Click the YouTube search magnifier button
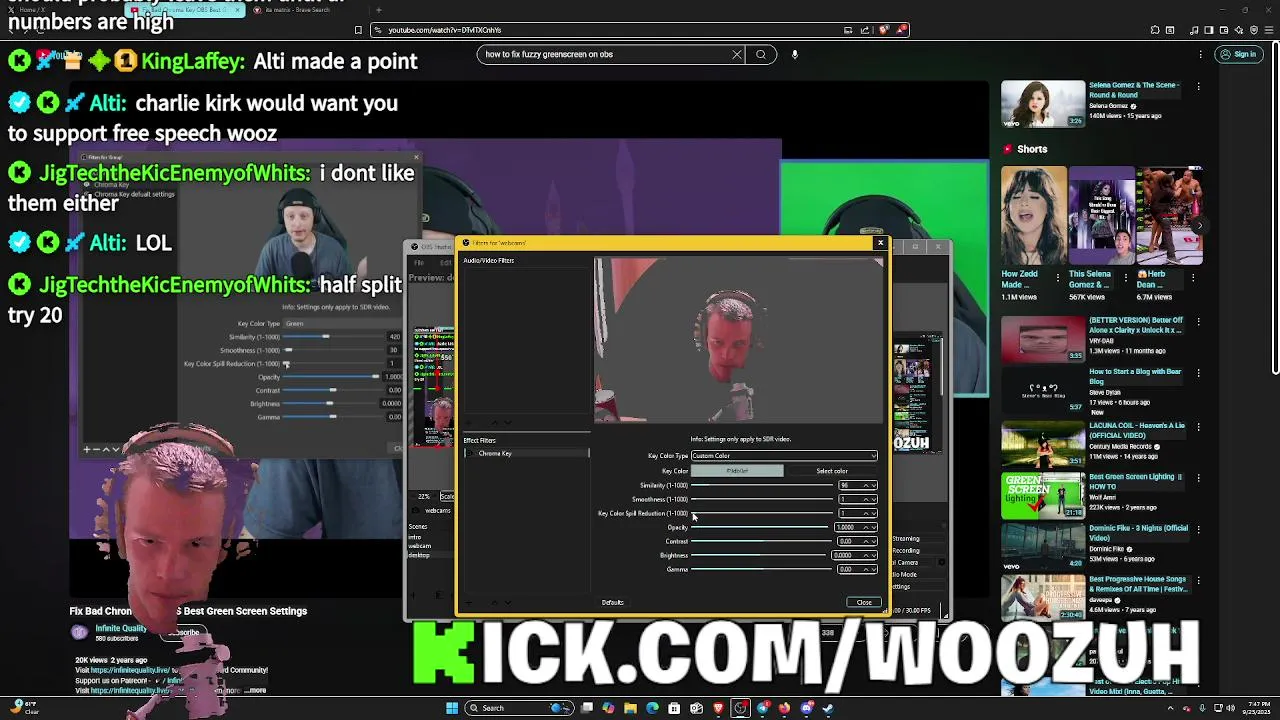 (x=761, y=55)
